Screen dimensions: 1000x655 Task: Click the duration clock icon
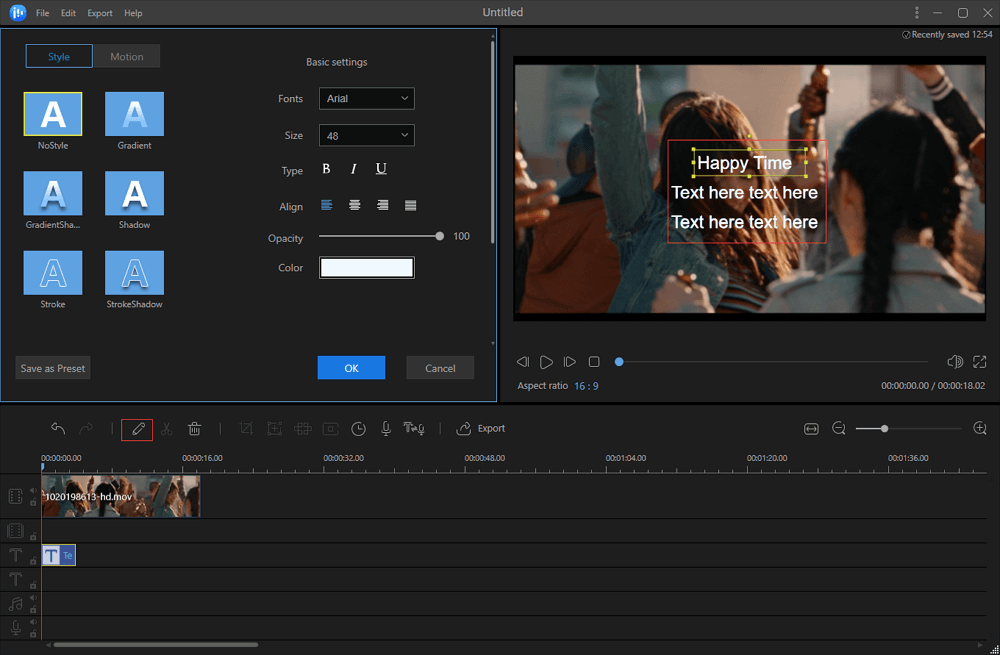[x=358, y=429]
